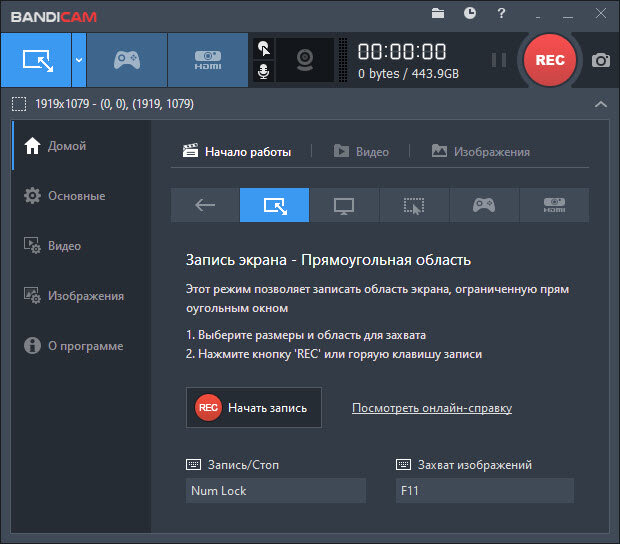Switch to the Видео tab at the top
Screen dimensions: 620x544
(361, 151)
